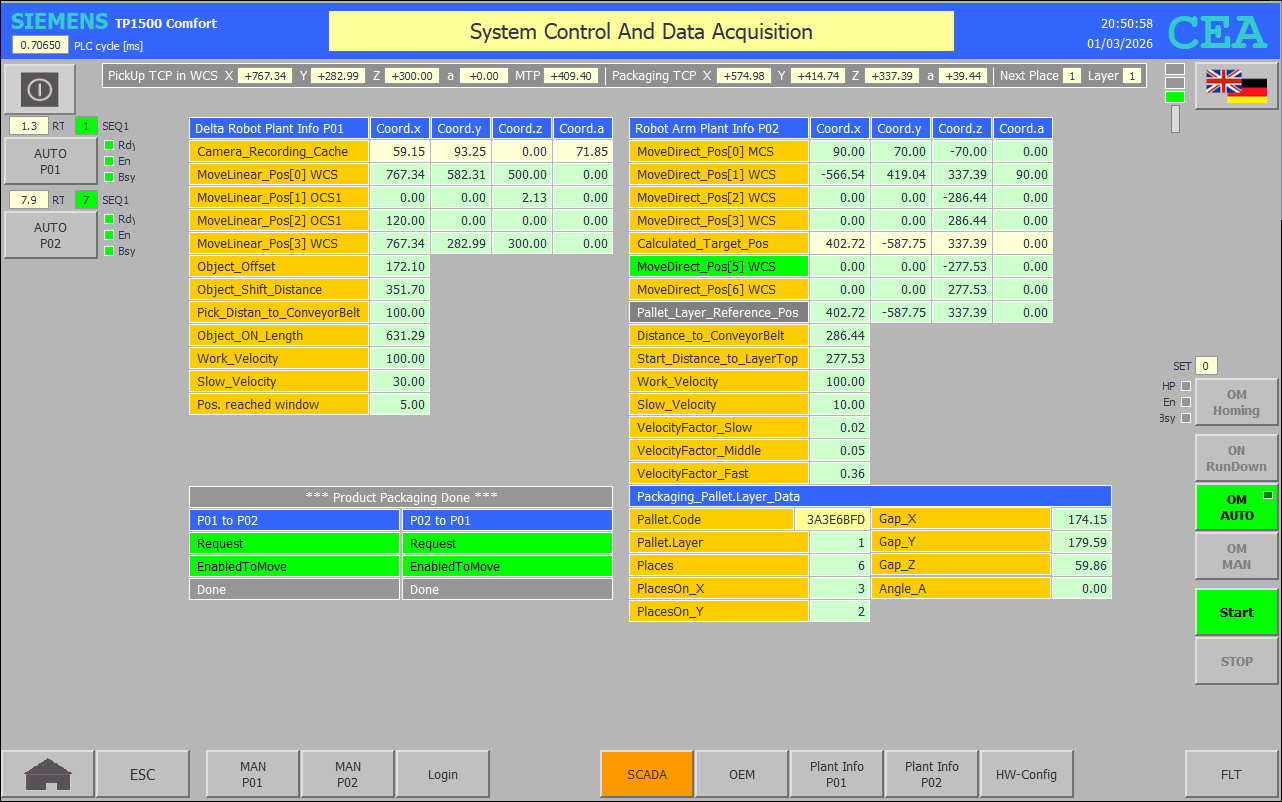Toggle AUTO P02 mode button
This screenshot has width=1282, height=802.
tap(50, 235)
